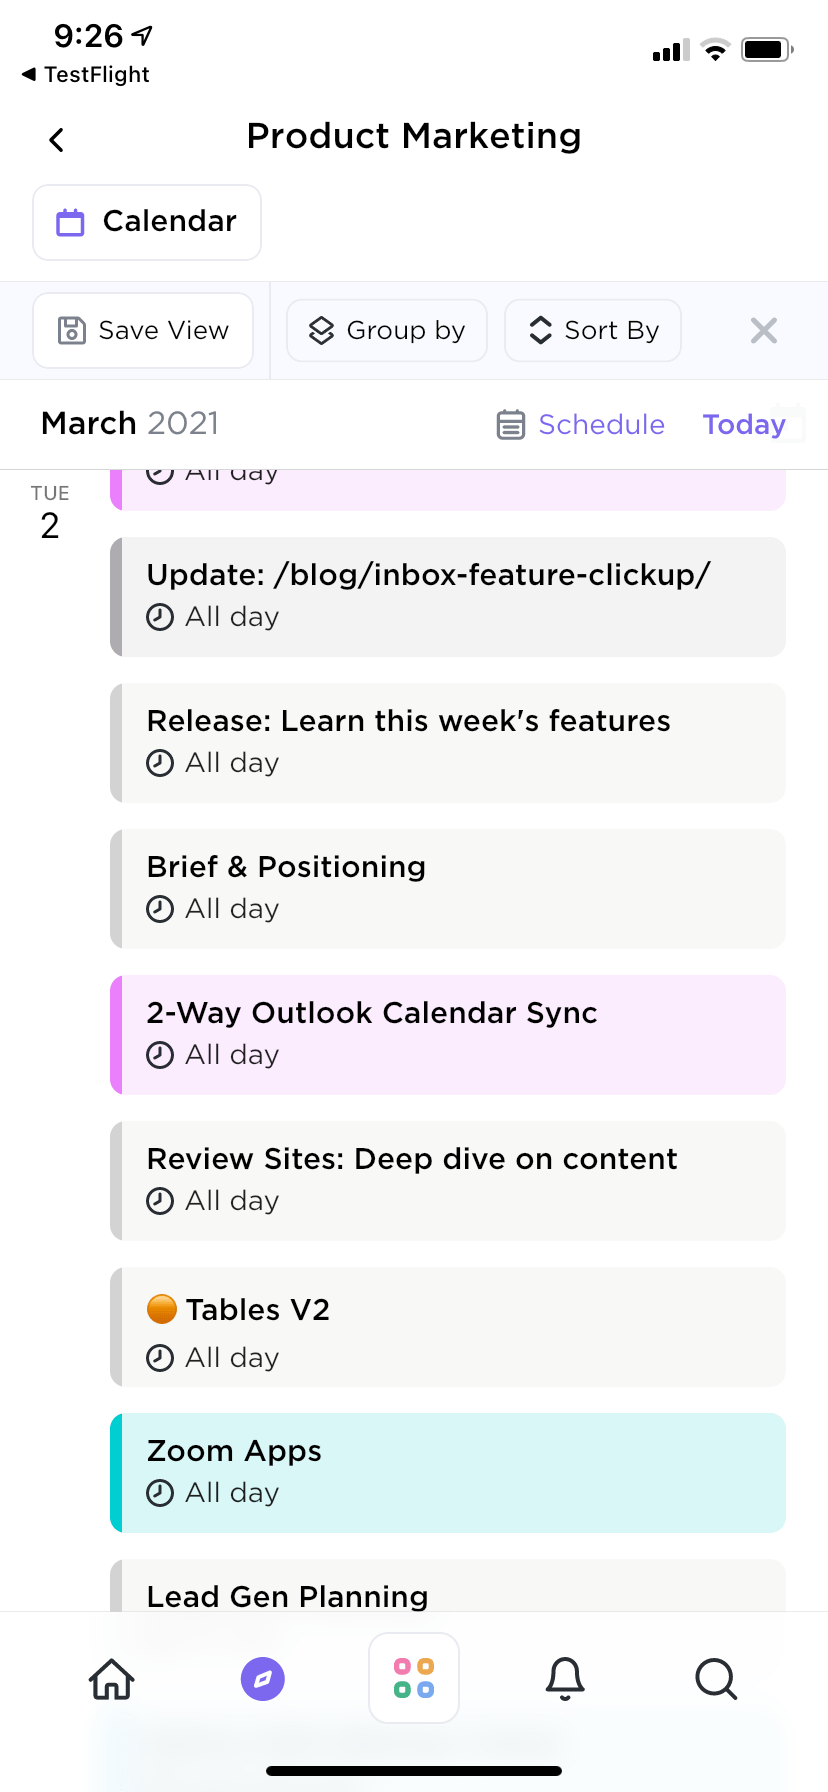Click the Group by layers icon
The height and width of the screenshot is (1792, 828).
pos(320,330)
